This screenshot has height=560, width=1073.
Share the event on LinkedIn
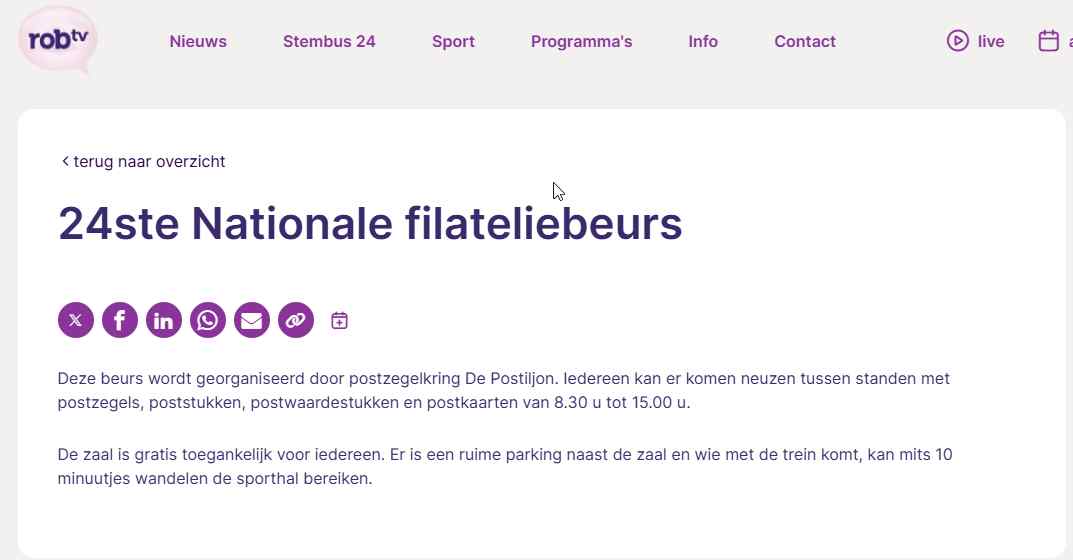164,320
